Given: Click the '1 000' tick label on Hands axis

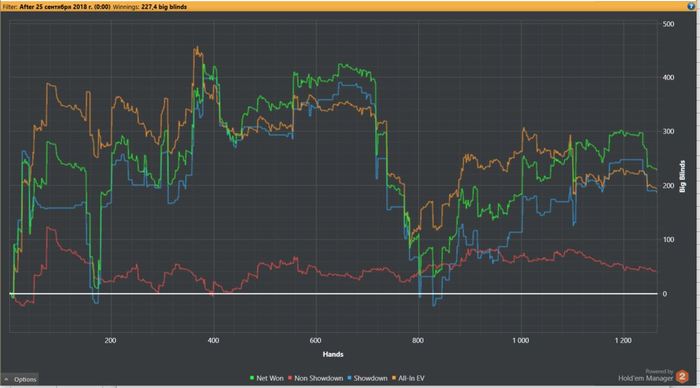Looking at the screenshot, I should click(x=521, y=340).
